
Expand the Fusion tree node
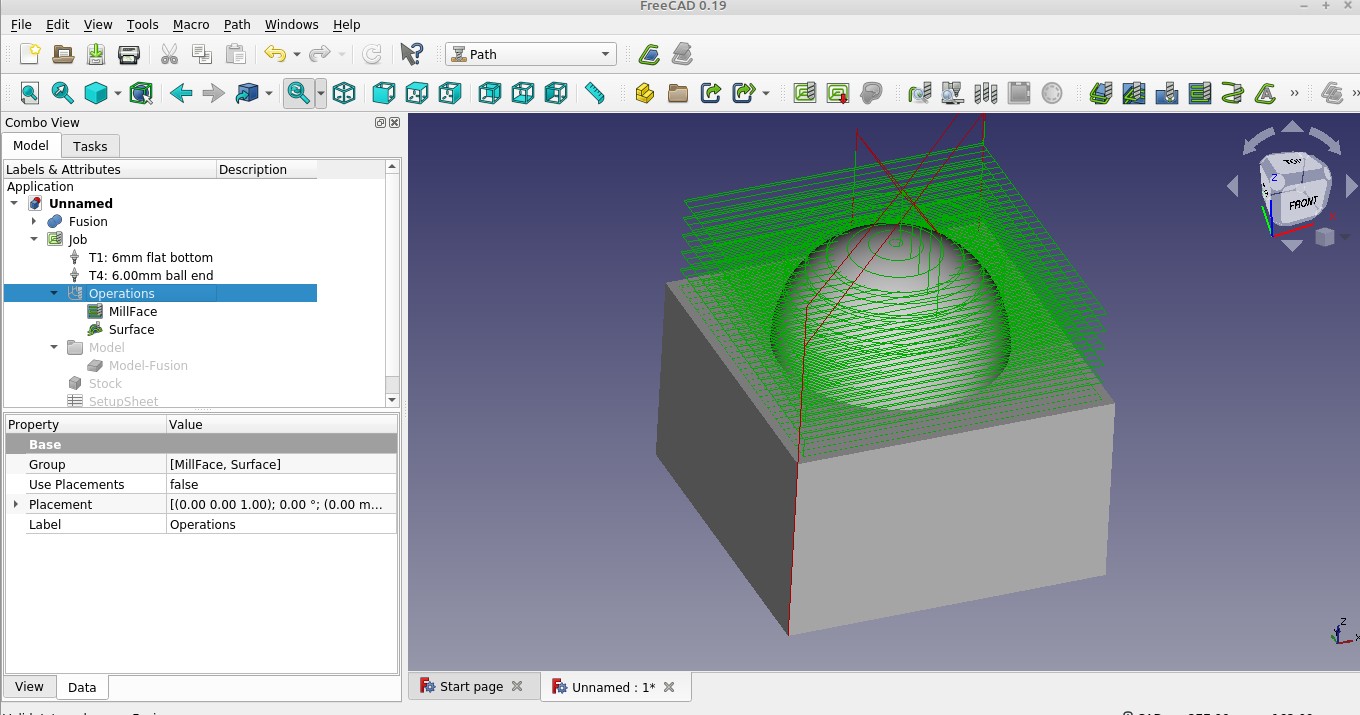[34, 221]
